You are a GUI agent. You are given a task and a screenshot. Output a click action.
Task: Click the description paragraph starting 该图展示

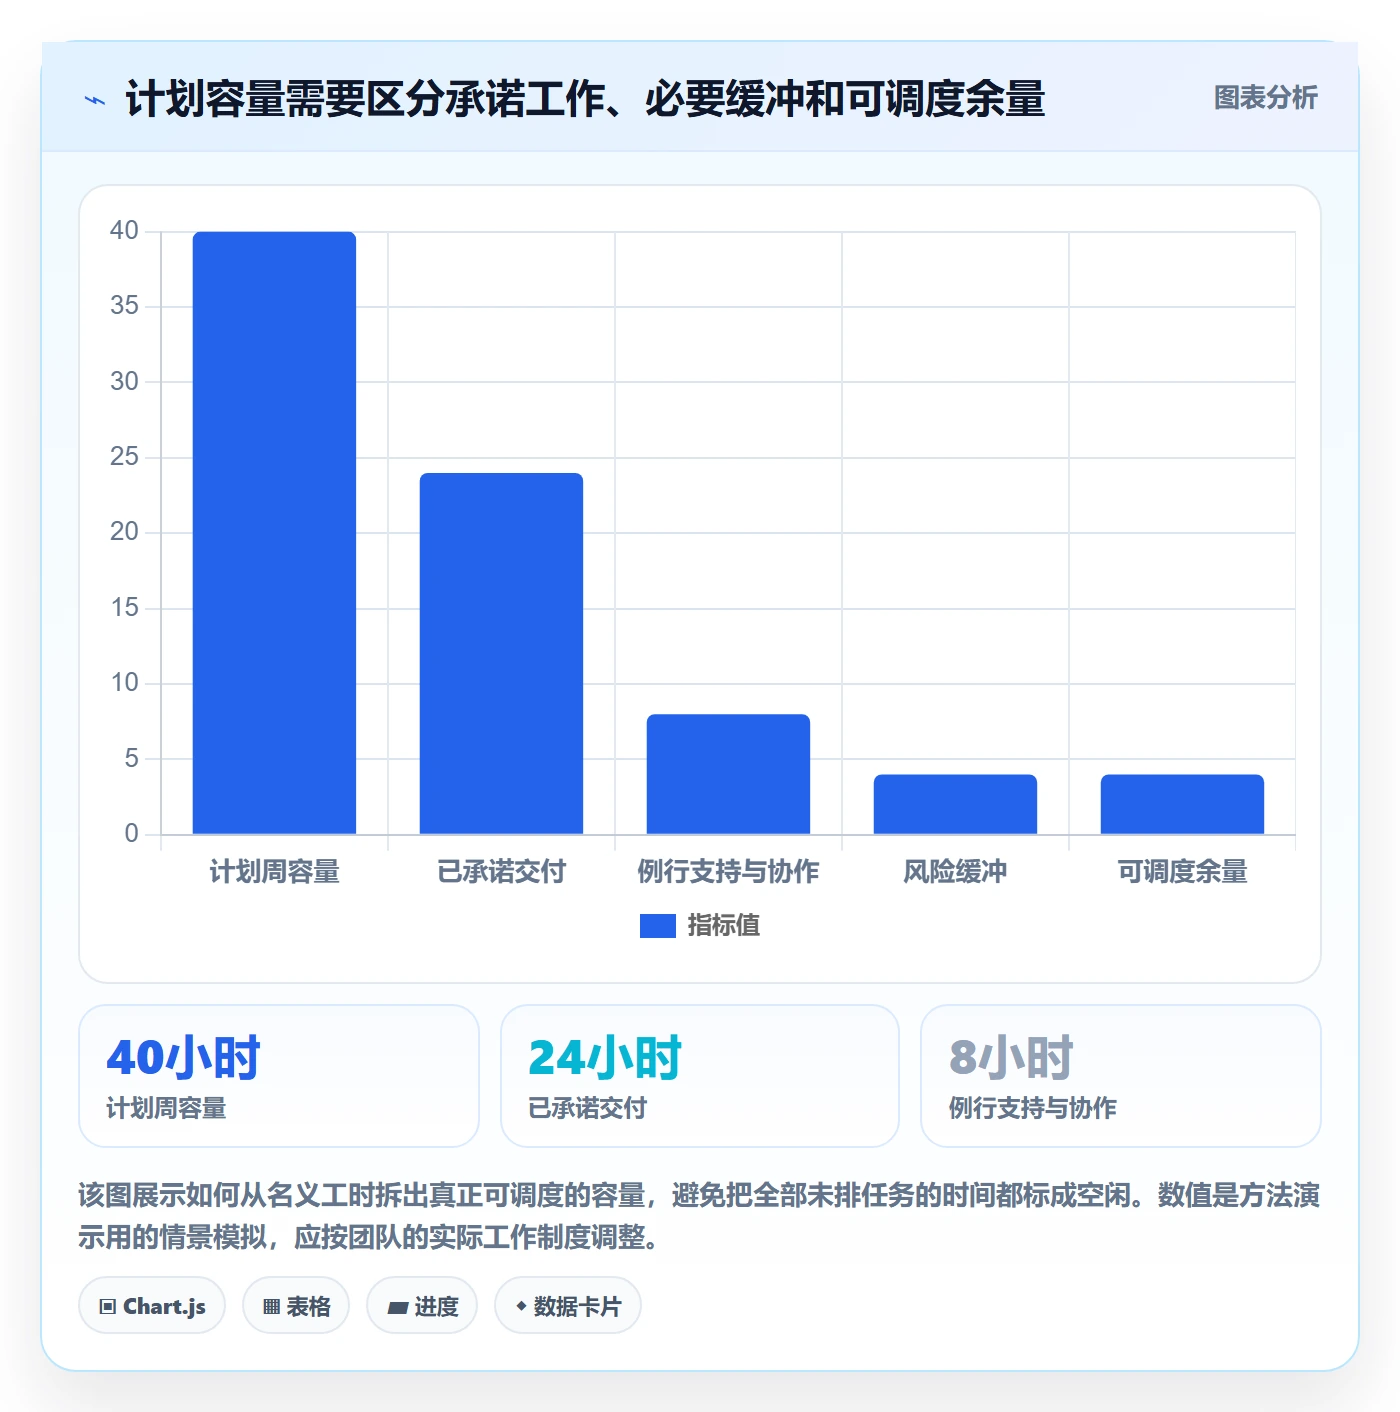point(699,1216)
